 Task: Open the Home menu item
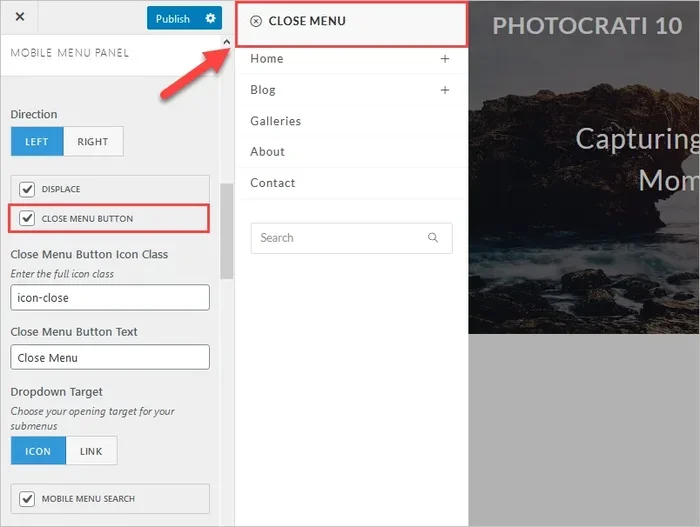pos(267,59)
